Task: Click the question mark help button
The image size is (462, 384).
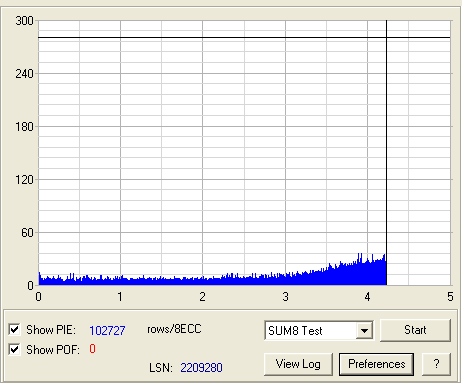Action: (436, 364)
